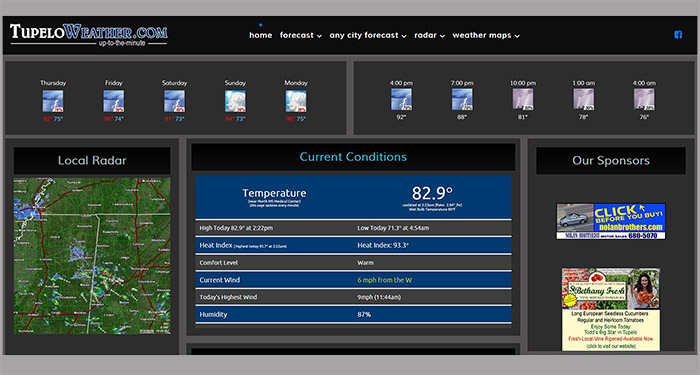Select the 7:00 pm hourly forecast icon
Viewport: 700px width, 375px height.
coord(462,99)
